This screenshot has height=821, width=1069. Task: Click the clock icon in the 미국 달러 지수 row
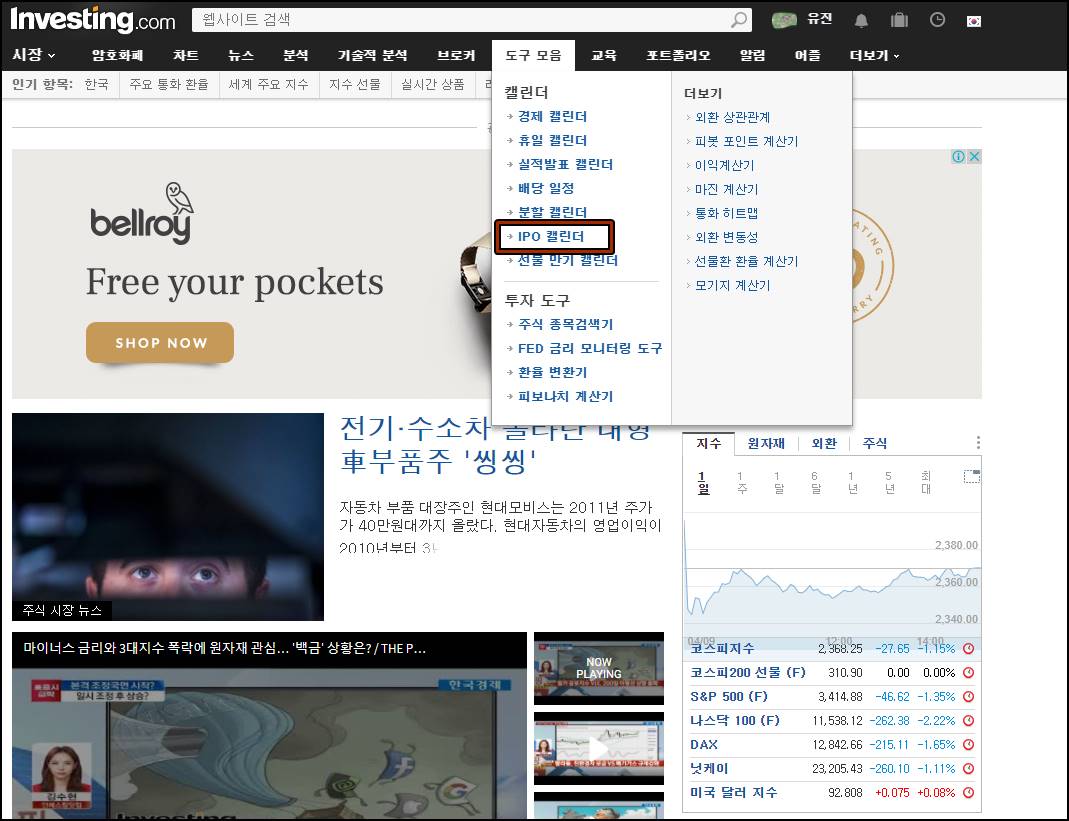click(968, 792)
